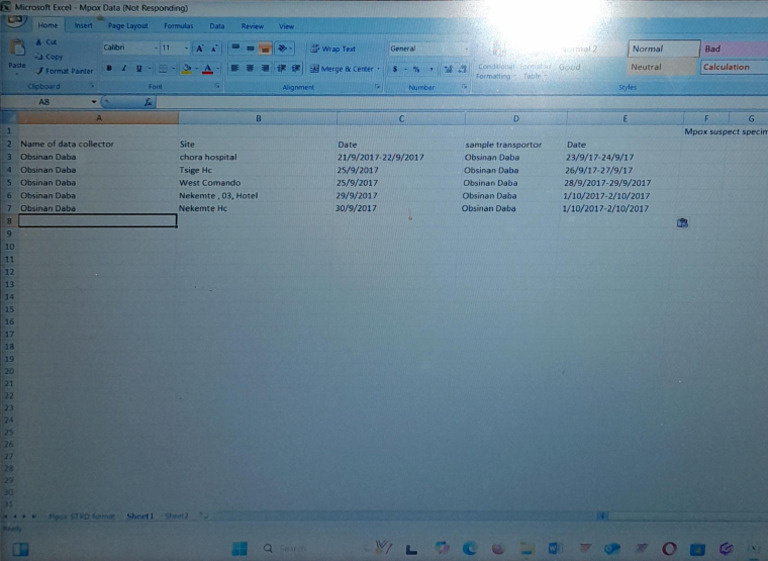Toggle Underline formatting
This screenshot has width=768, height=561.
139,68
